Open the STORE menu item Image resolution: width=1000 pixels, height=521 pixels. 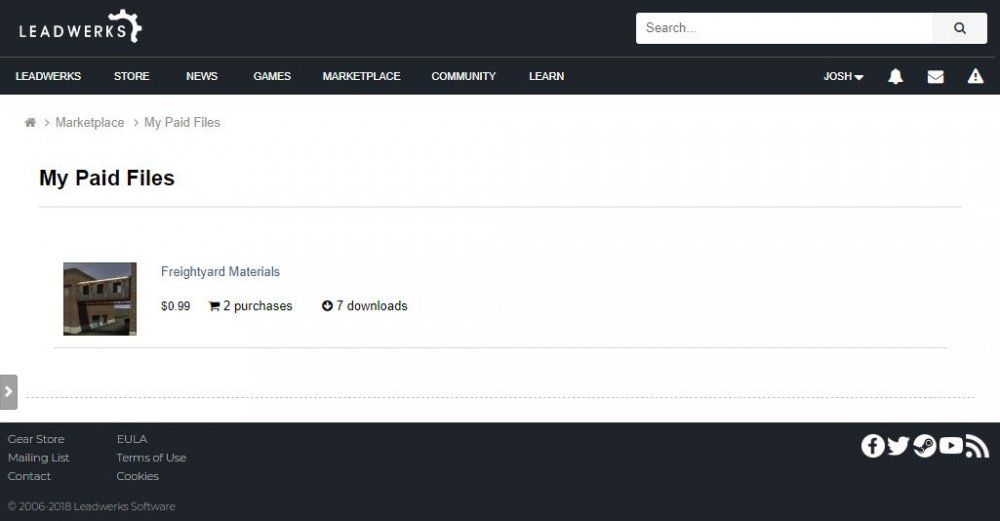click(131, 76)
